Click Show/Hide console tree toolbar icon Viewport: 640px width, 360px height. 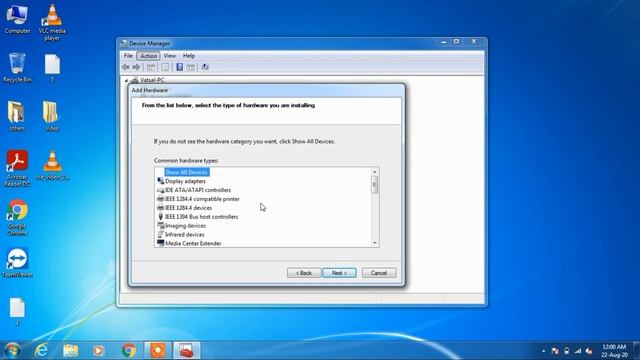point(151,67)
